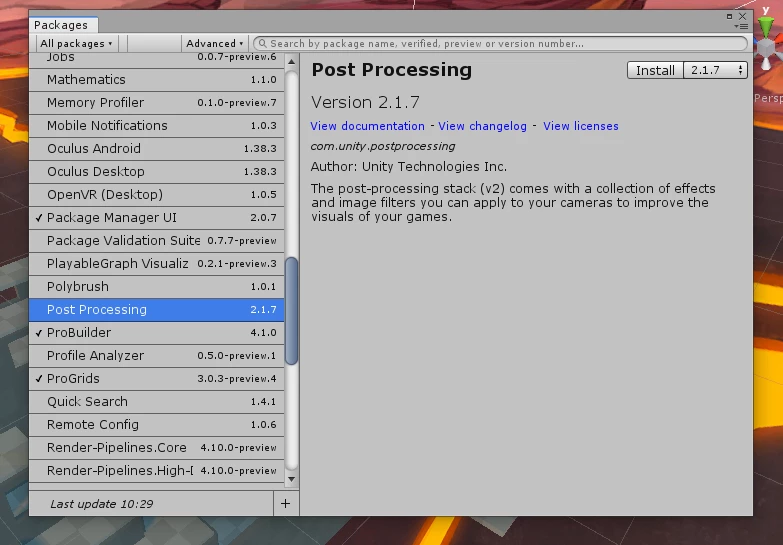The height and width of the screenshot is (545, 783).
Task: Select the Packages tab
Action: point(61,25)
